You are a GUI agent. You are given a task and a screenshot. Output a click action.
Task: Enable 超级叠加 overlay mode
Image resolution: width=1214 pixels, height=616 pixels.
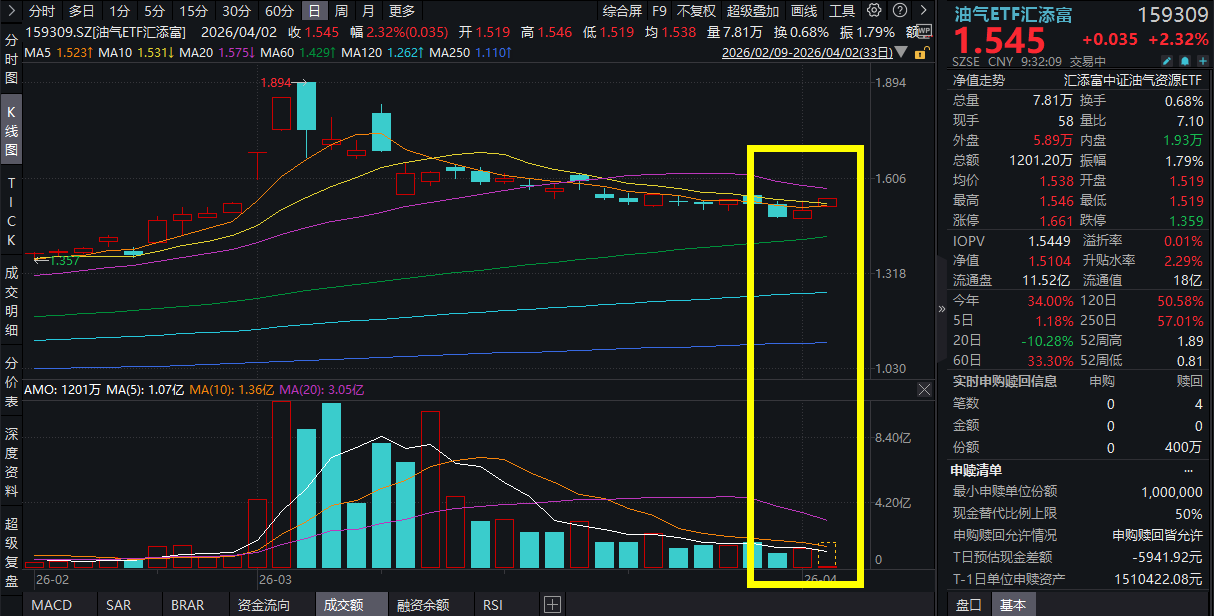[x=753, y=11]
